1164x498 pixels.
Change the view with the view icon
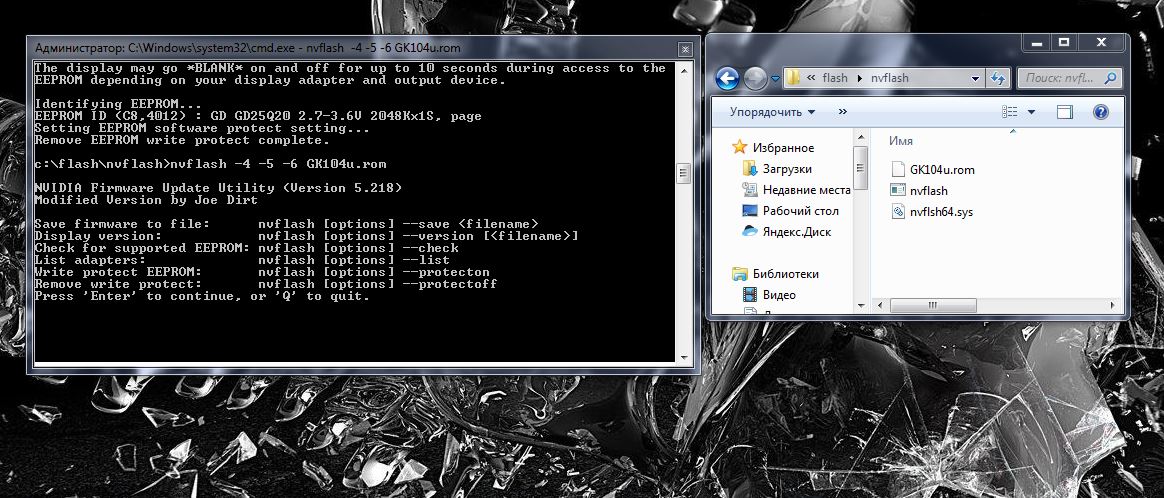[x=1010, y=112]
